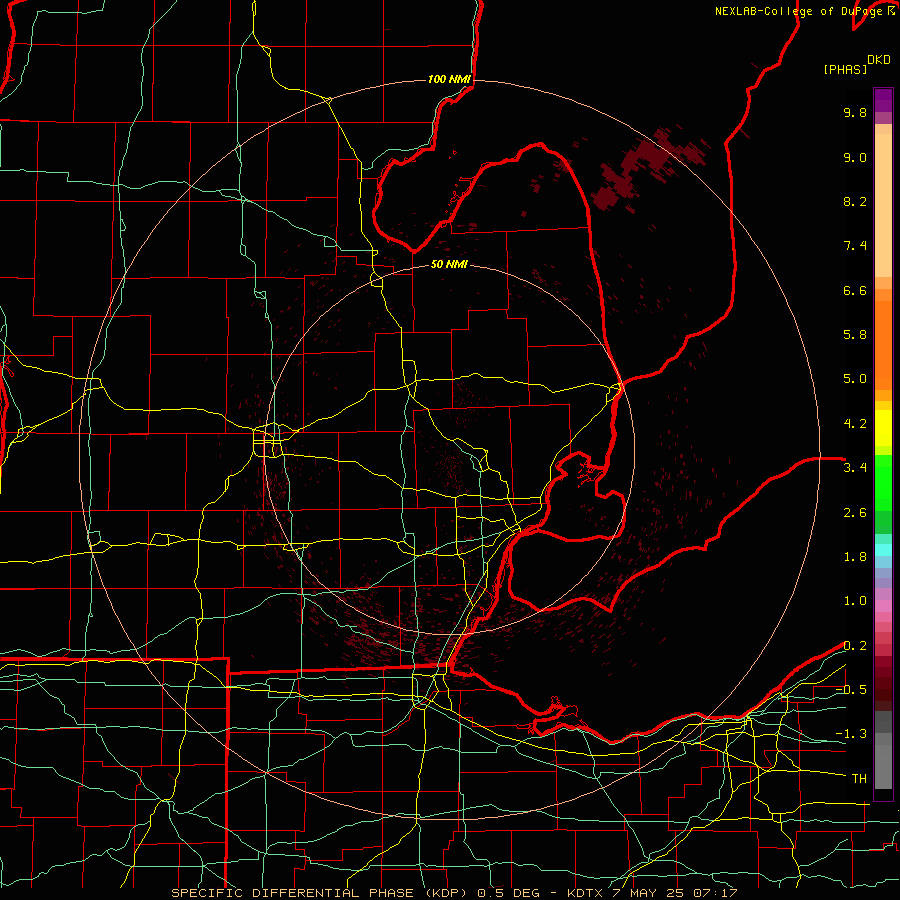Click the 1.8 scale value
Viewport: 900px width, 900px height.
point(855,557)
